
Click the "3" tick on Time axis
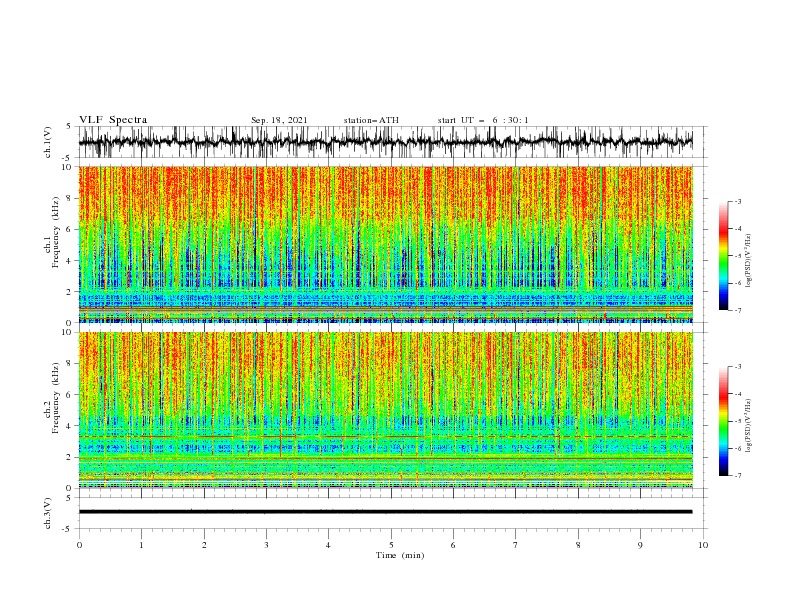click(x=266, y=545)
